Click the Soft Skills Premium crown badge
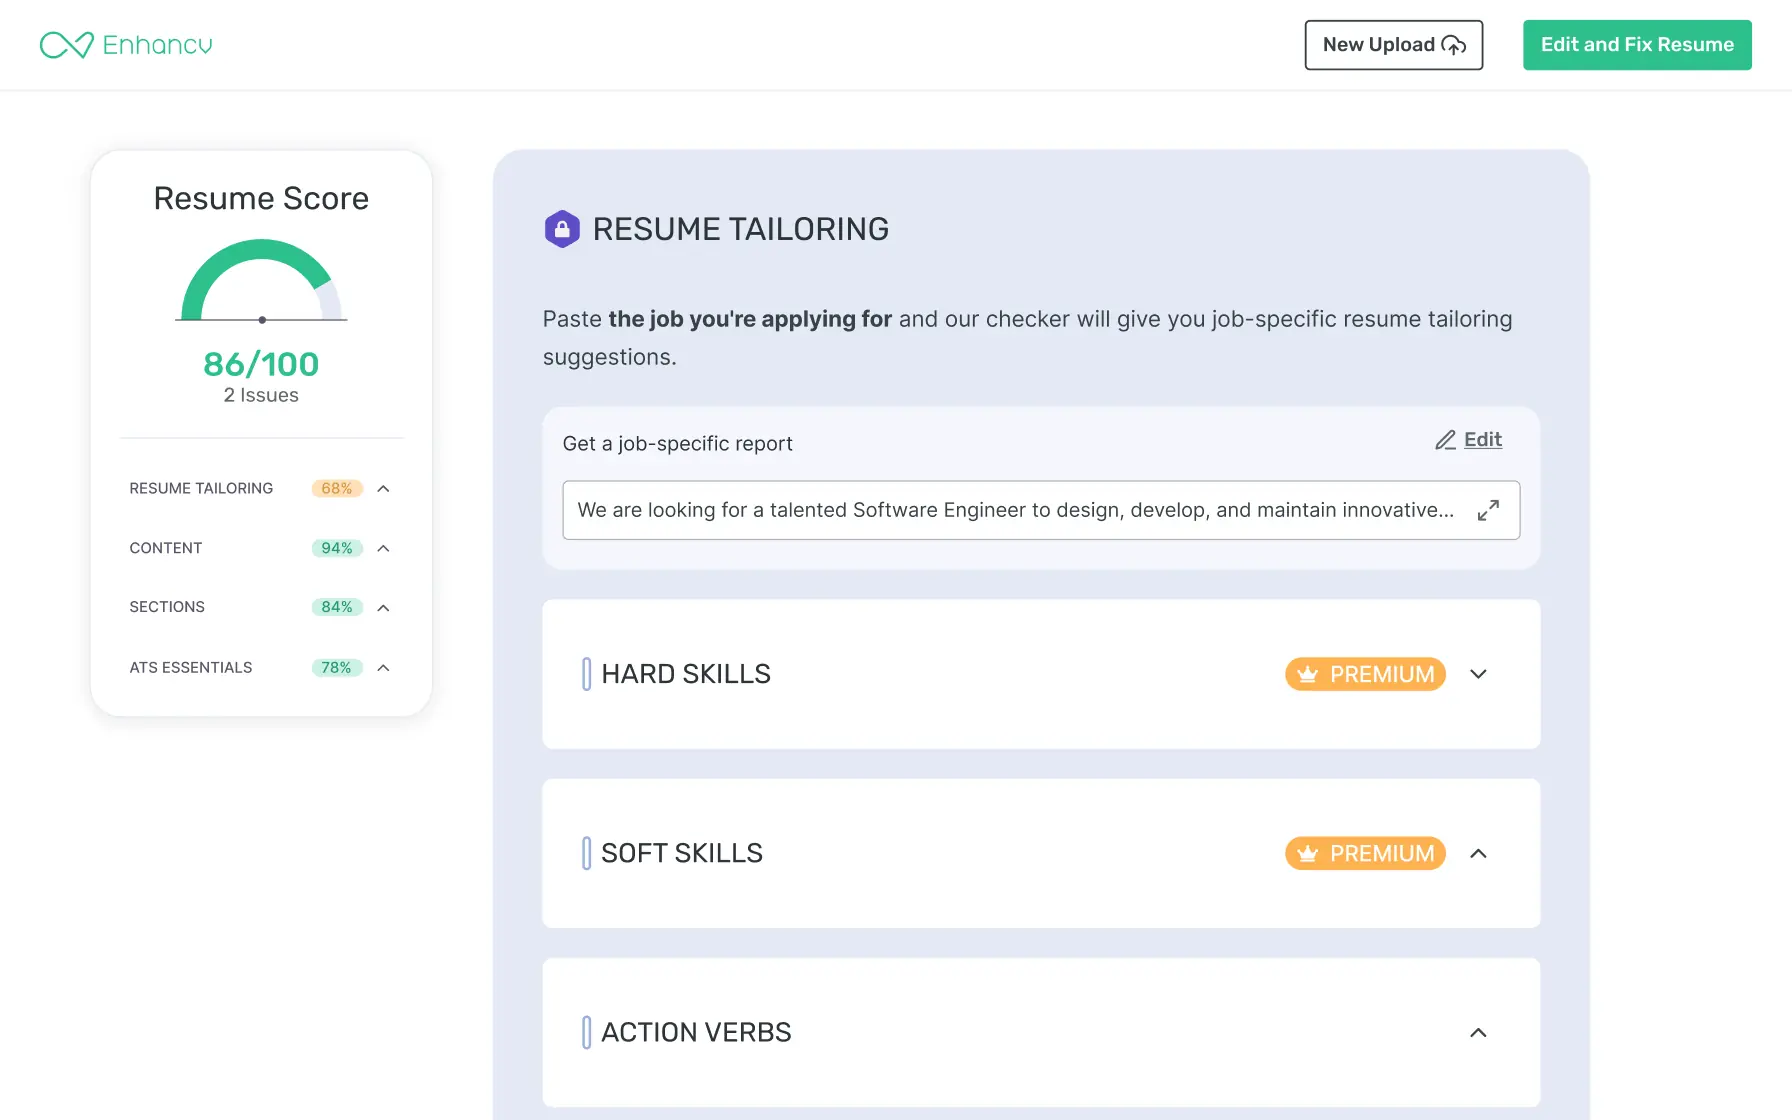 pyautogui.click(x=1365, y=853)
